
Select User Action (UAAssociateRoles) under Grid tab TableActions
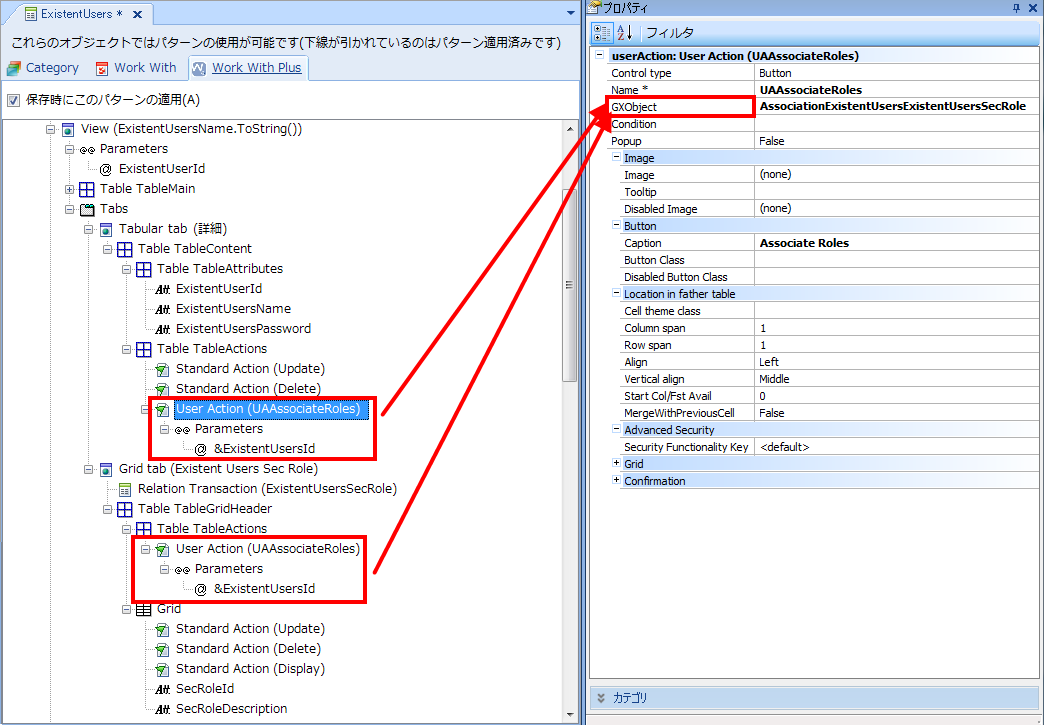[x=268, y=549]
